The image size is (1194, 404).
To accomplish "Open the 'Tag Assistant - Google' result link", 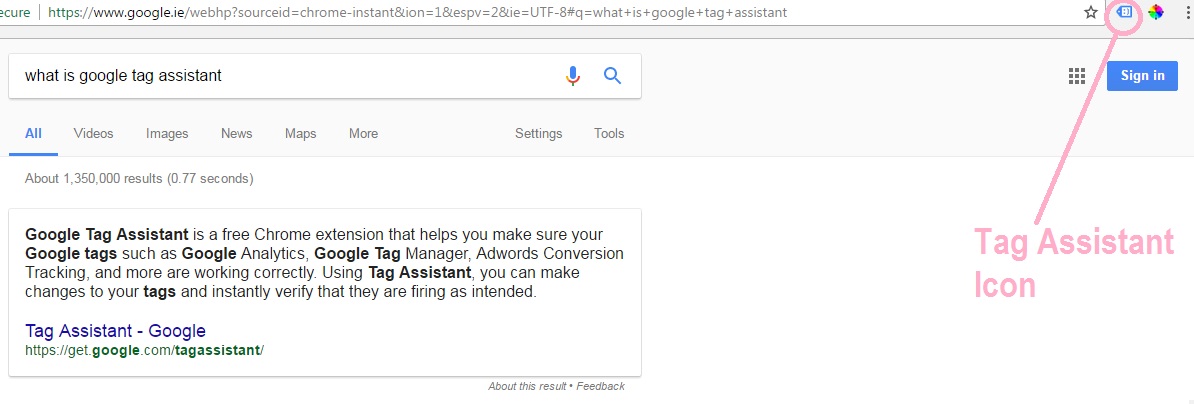I will [115, 331].
